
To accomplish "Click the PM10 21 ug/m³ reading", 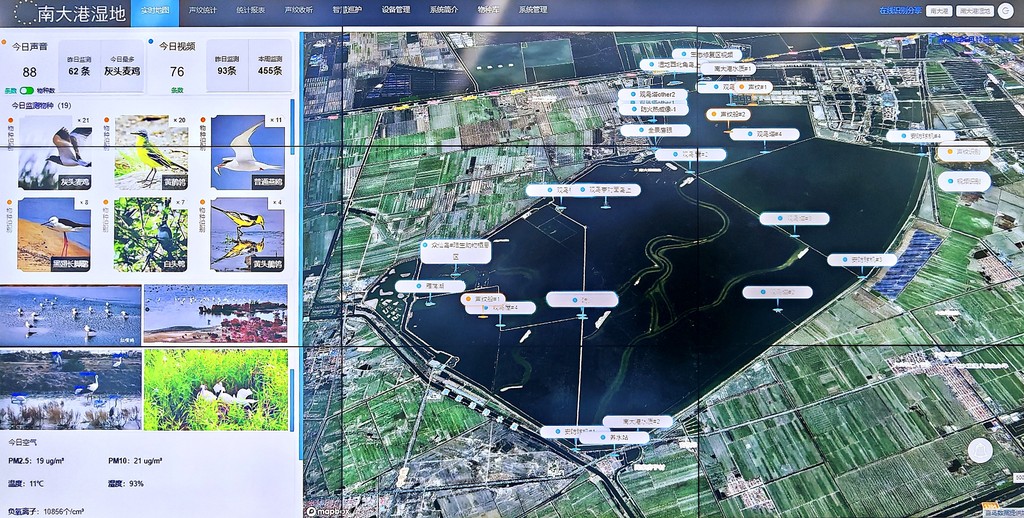I will [x=135, y=461].
